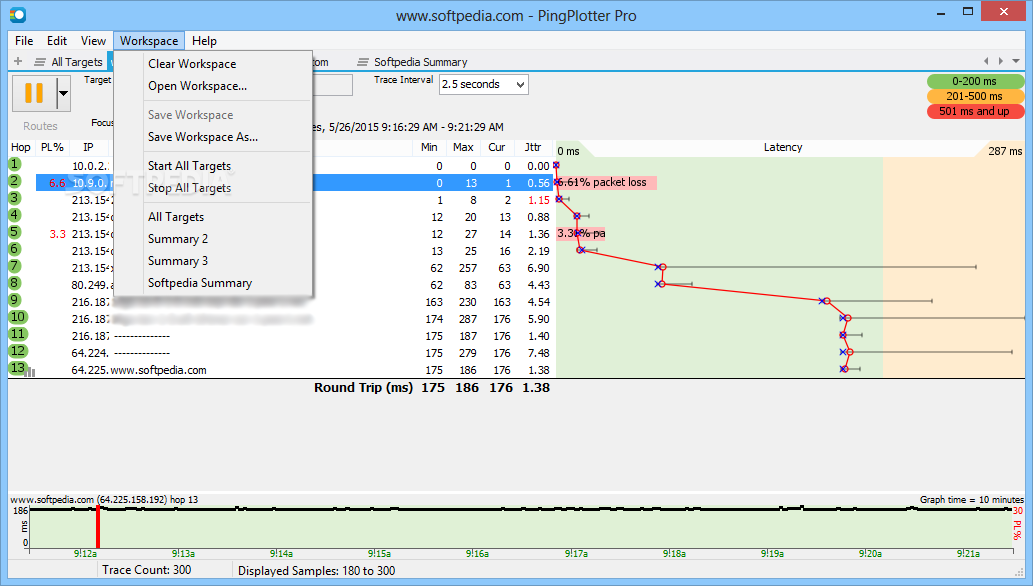Image resolution: width=1033 pixels, height=586 pixels.
Task: Click the Graph time = 10 minutes label
Action: (972, 500)
